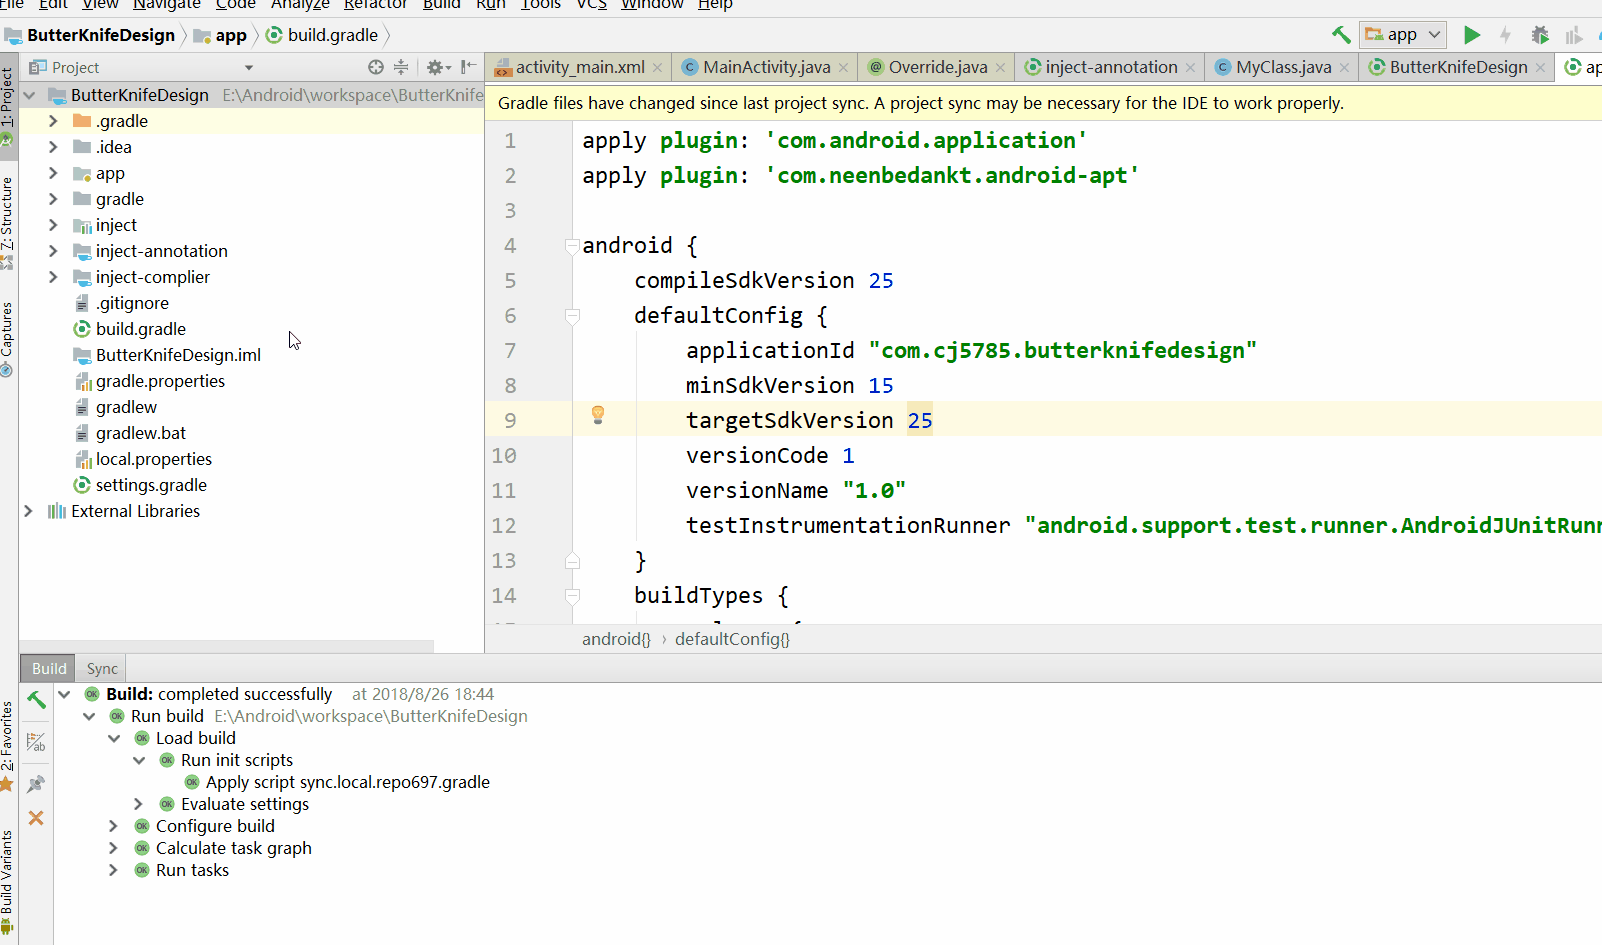Fold the android block at line 4
Viewport: 1602px width, 945px height.
coord(572,245)
